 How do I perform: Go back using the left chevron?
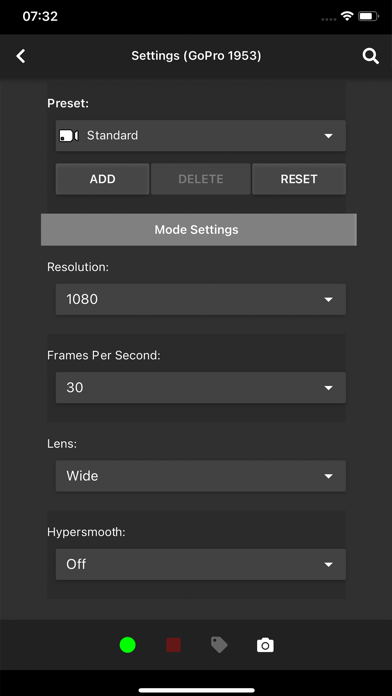pos(20,56)
